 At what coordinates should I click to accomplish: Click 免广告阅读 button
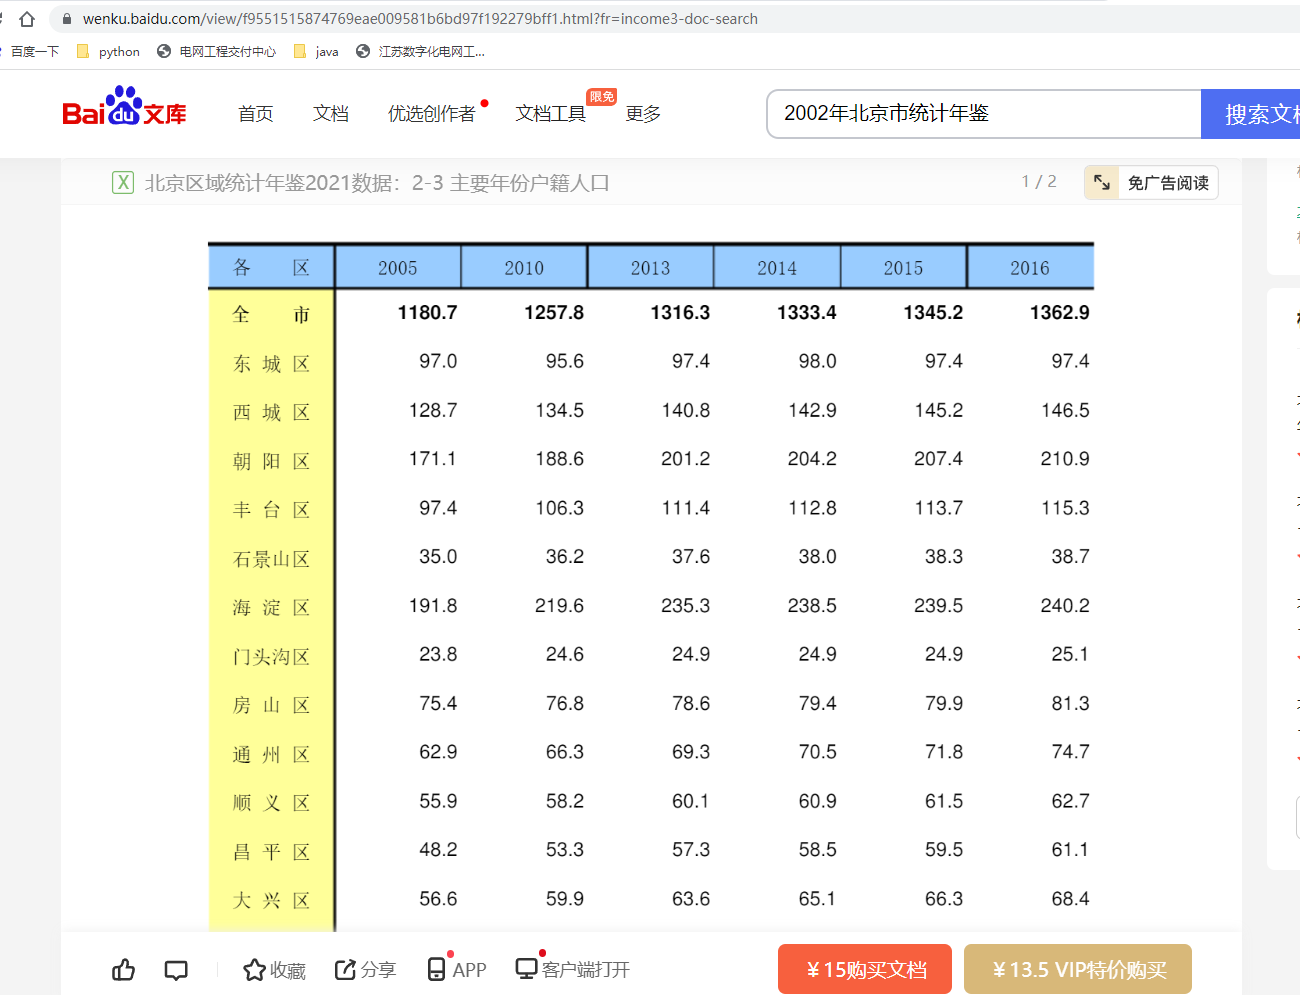point(1151,182)
